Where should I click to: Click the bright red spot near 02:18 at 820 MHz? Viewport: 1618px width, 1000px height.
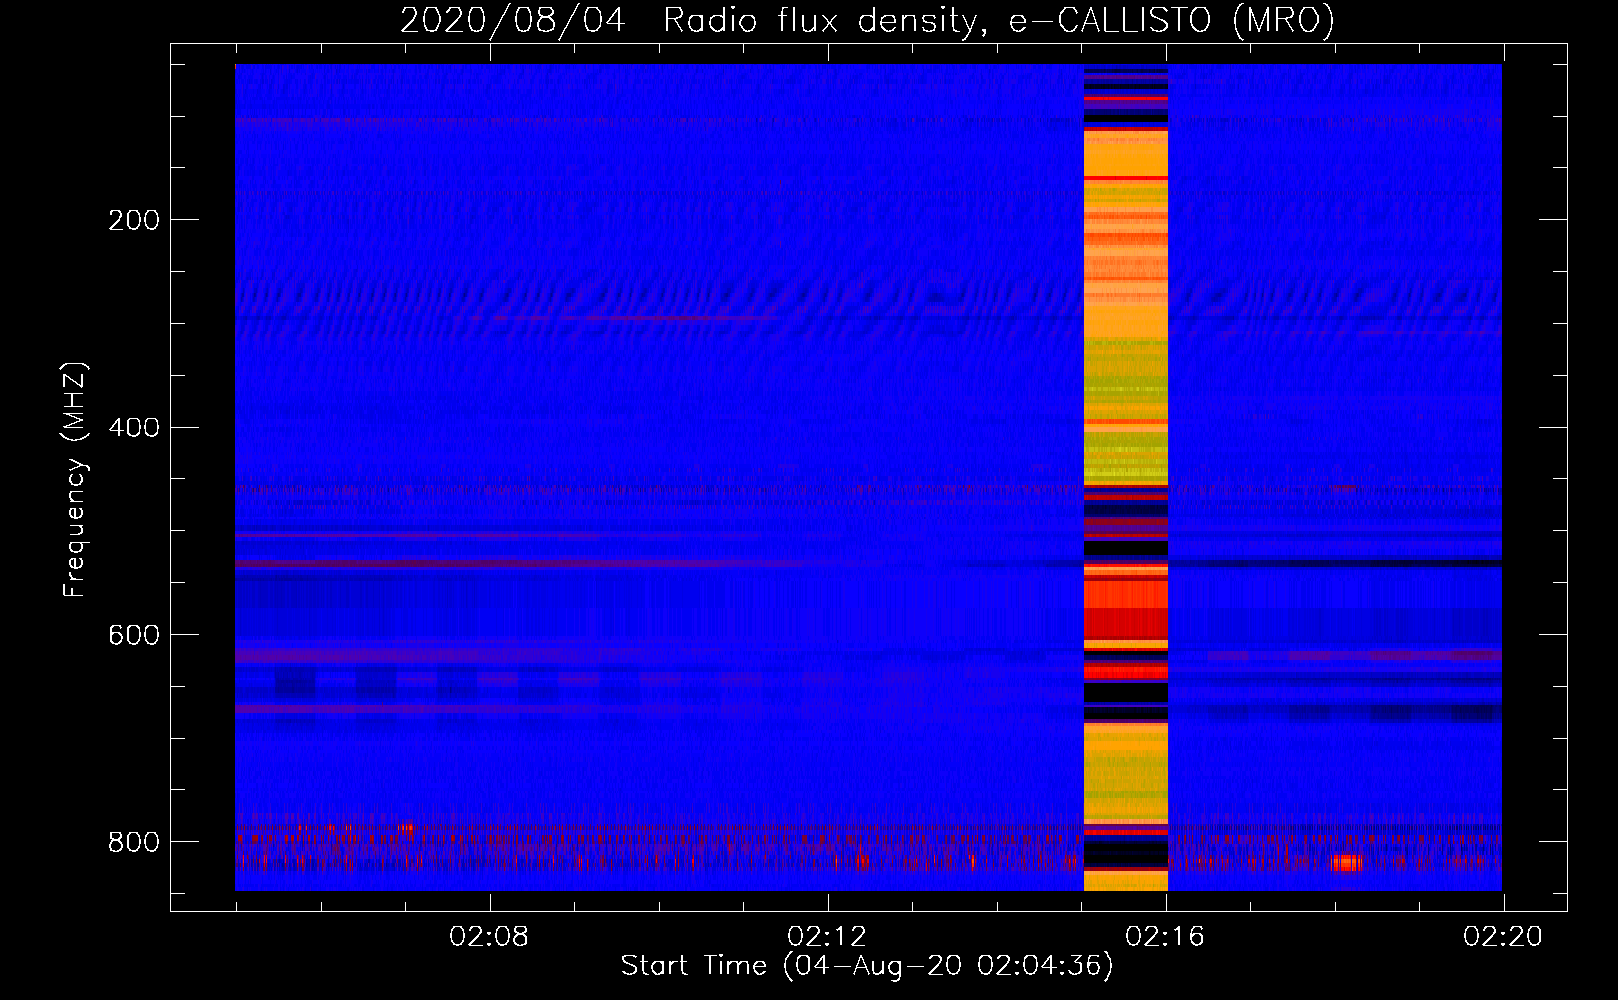click(1347, 863)
